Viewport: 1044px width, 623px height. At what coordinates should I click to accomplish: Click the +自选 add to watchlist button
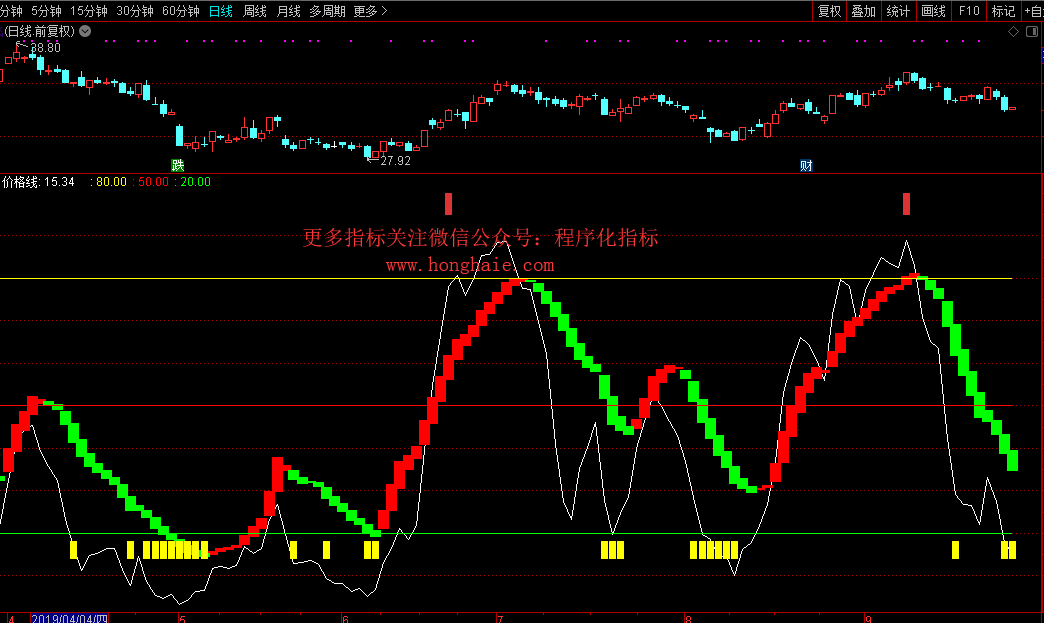(1031, 11)
